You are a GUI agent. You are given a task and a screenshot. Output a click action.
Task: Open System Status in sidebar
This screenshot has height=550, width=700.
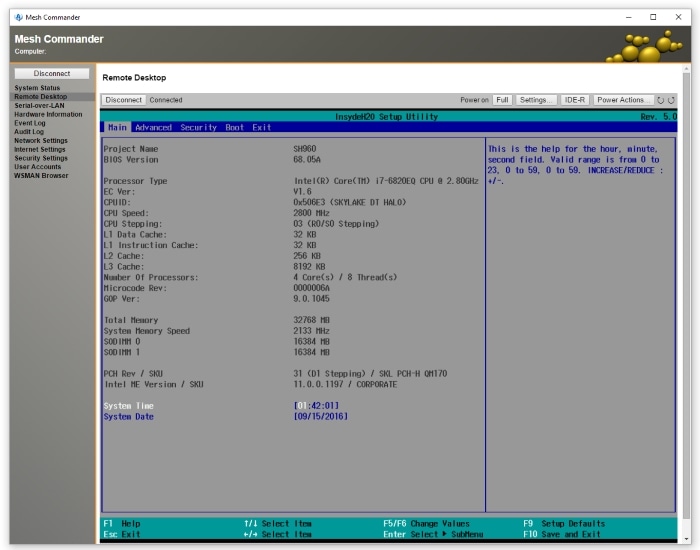(x=37, y=88)
